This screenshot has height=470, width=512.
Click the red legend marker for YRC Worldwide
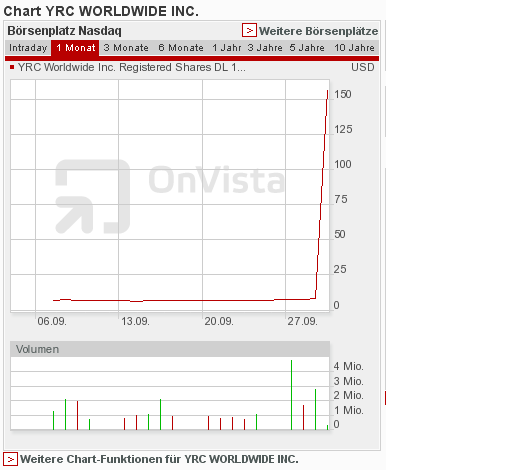[12, 67]
